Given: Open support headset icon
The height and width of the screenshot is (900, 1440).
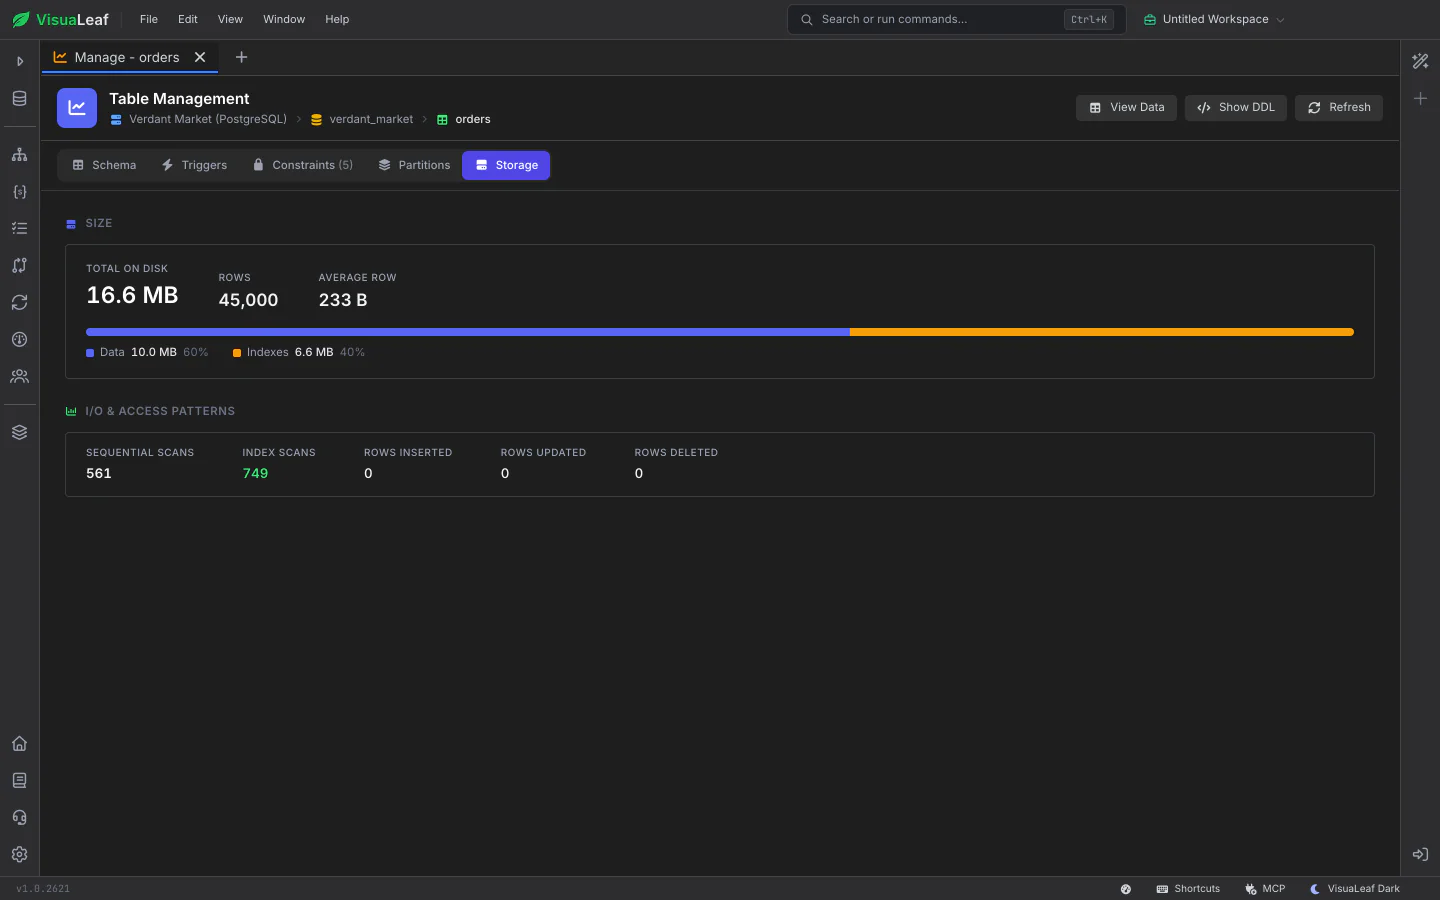Looking at the screenshot, I should [x=19, y=818].
